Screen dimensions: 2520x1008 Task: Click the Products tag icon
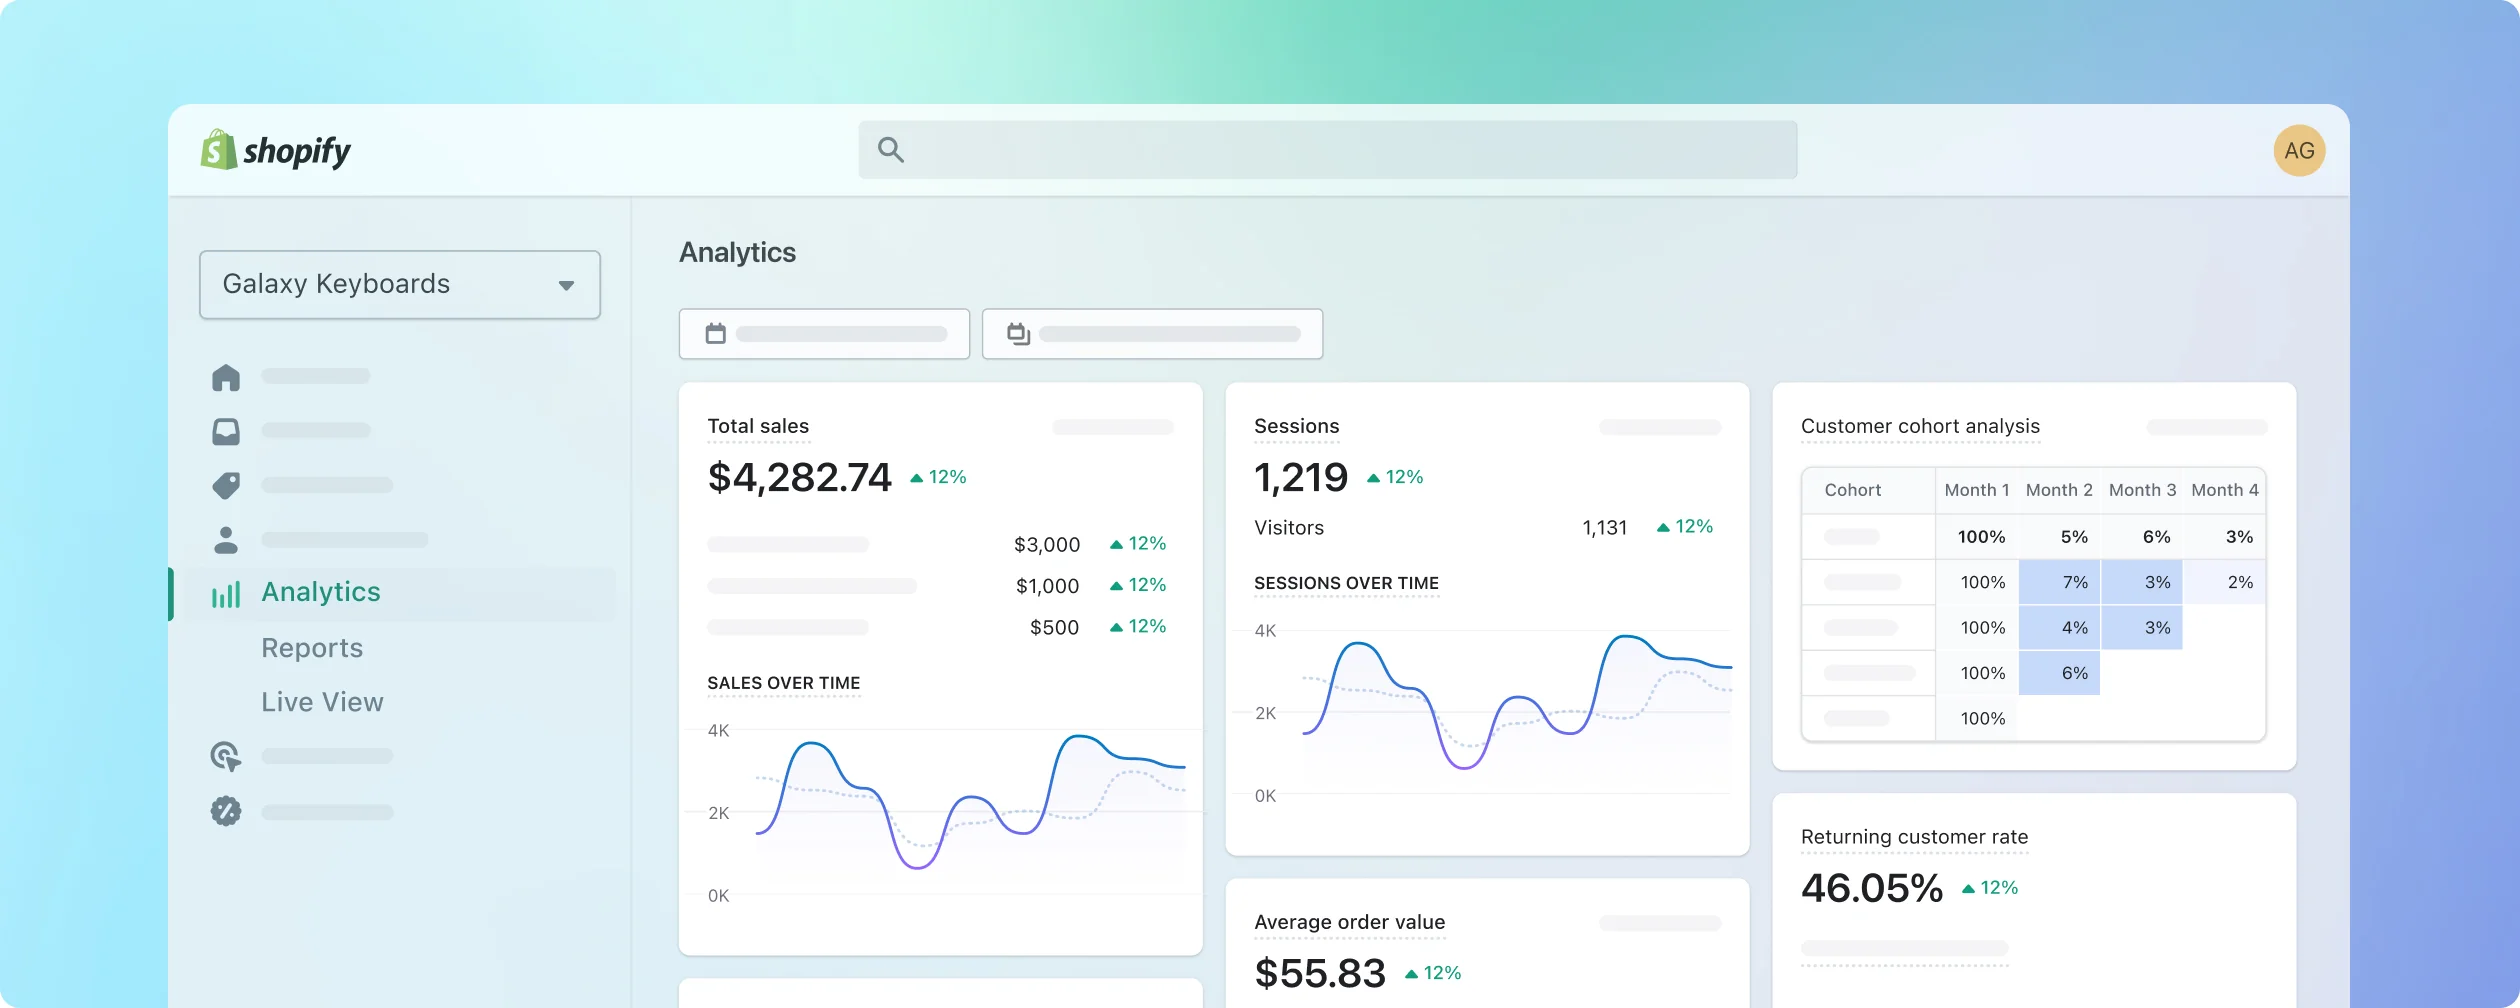[x=227, y=484]
